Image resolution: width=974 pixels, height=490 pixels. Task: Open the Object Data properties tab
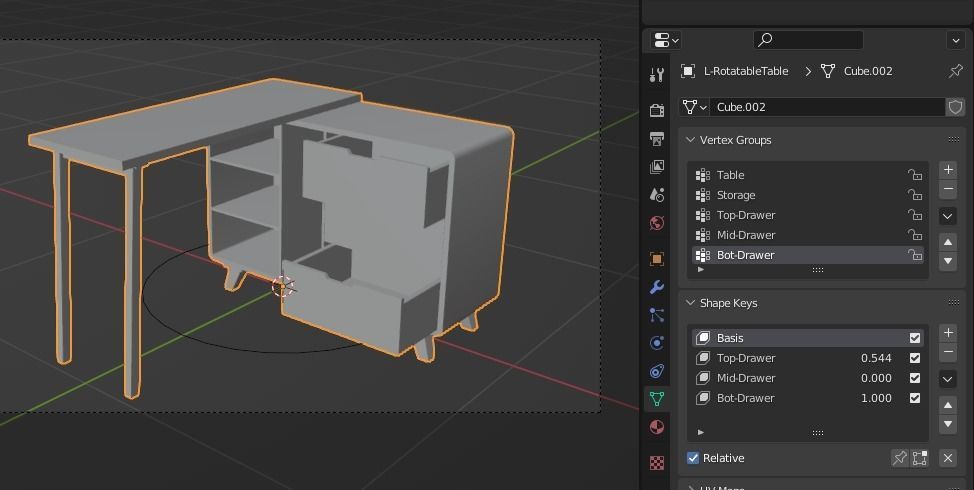(x=657, y=399)
